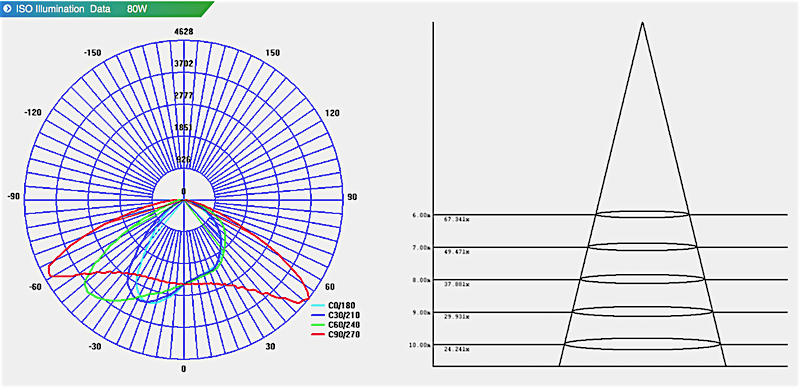Click the 3702 ring scale label
800x388 pixels.
(x=184, y=64)
